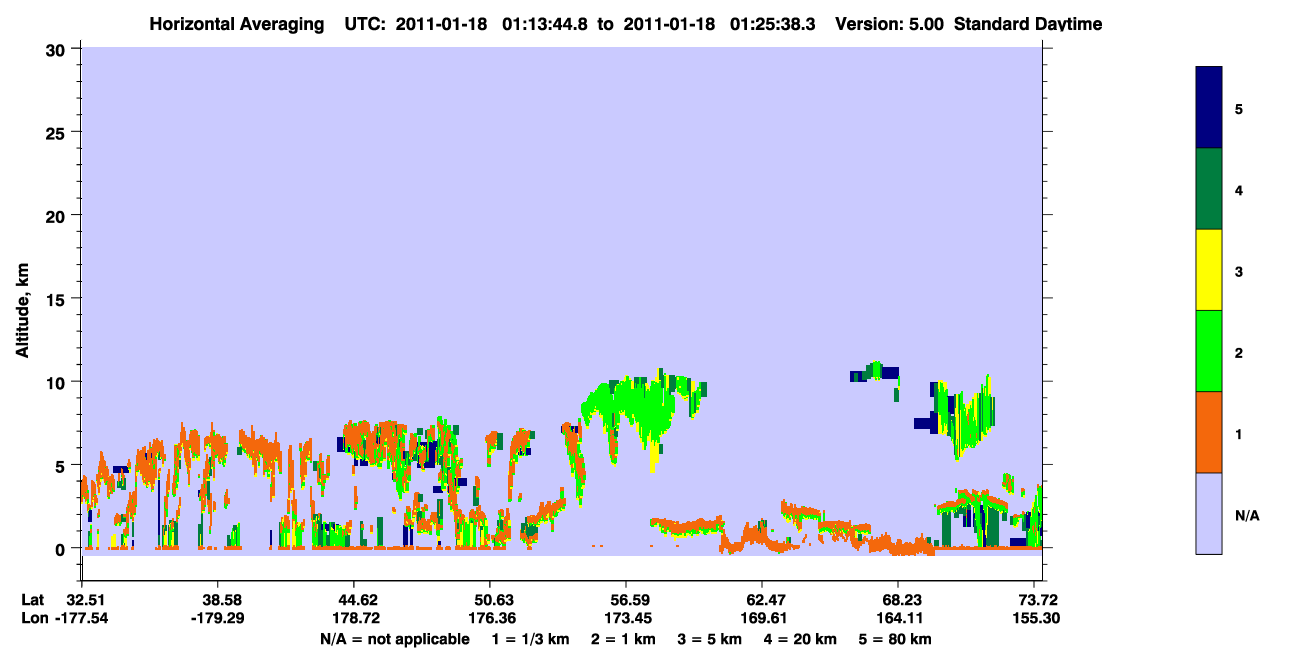This screenshot has width=1300, height=667.
Task: Click the latitude value 73.72
Action: (1038, 600)
